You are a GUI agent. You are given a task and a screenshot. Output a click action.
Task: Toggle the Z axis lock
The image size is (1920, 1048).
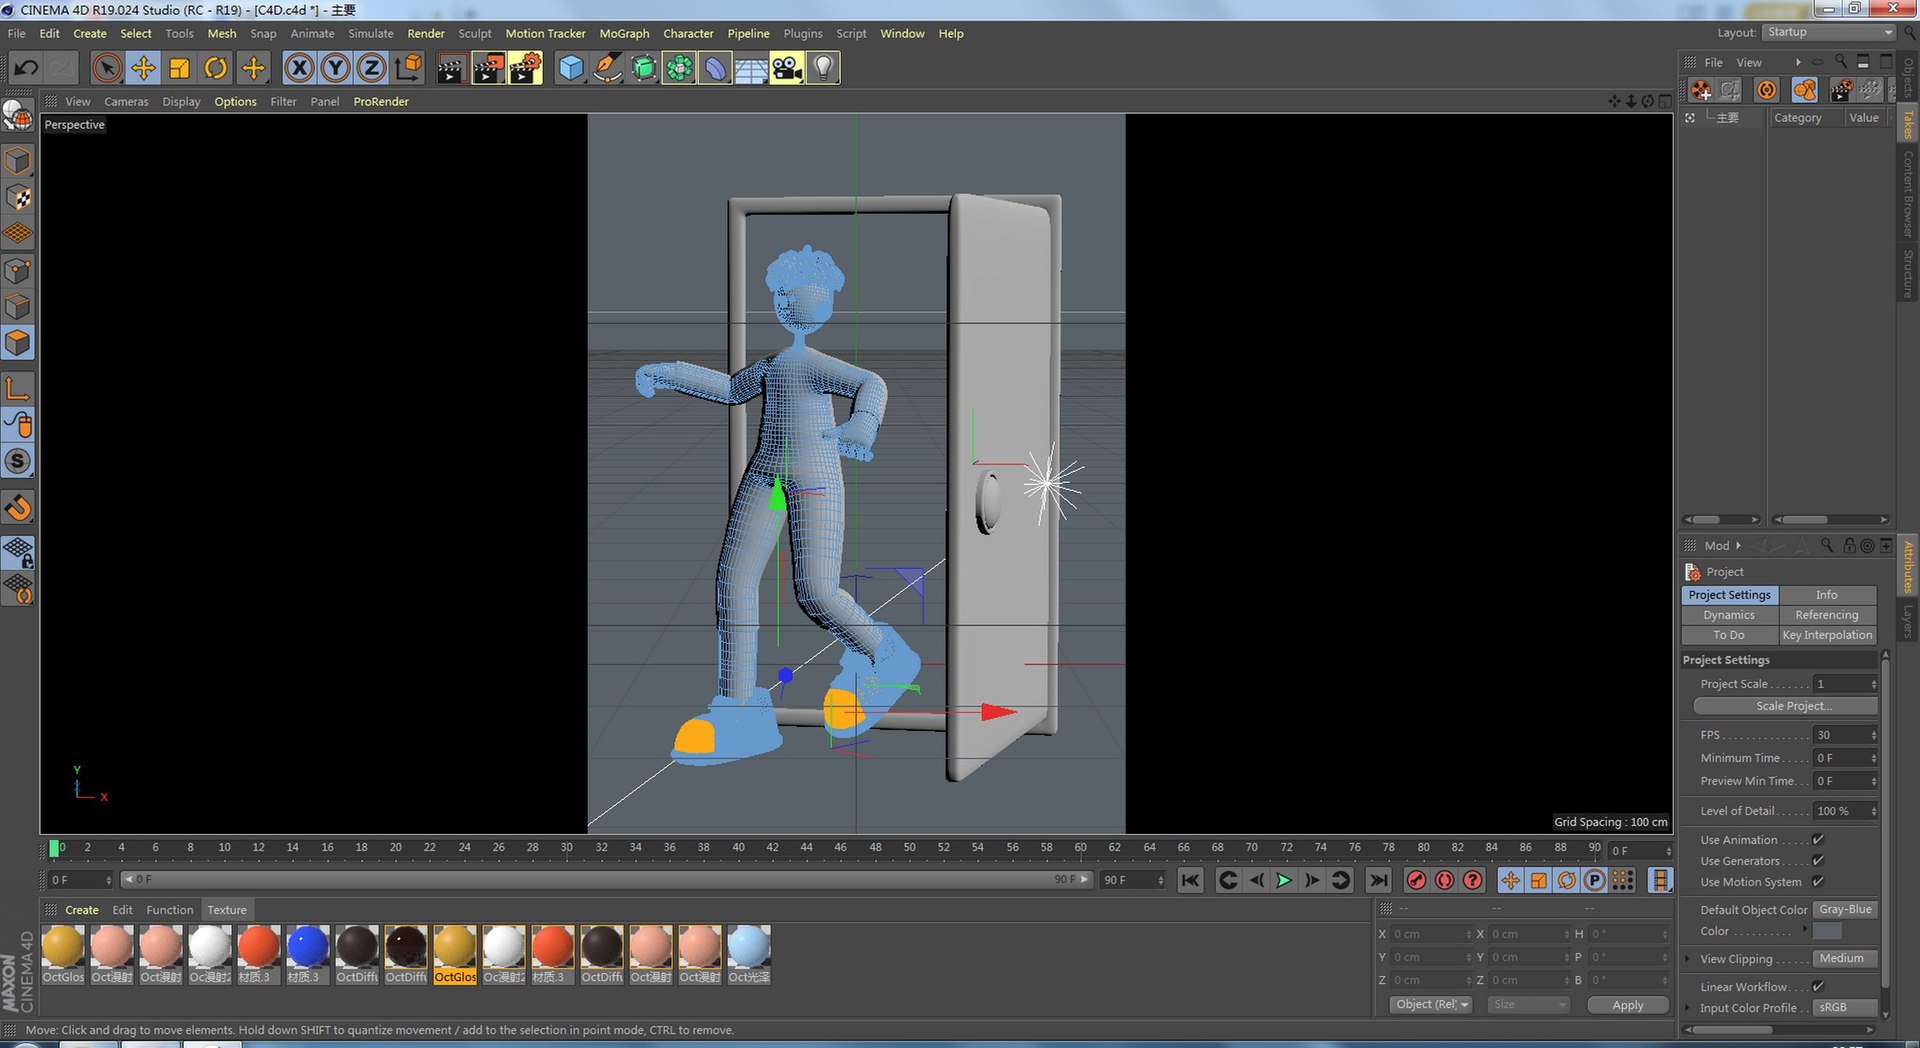(371, 68)
